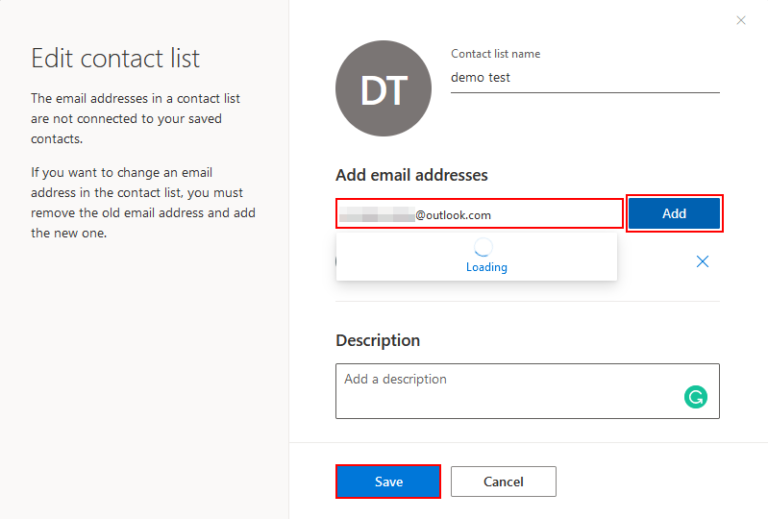The width and height of the screenshot is (768, 519).
Task: Click the loading spinner in suggestions
Action: click(x=483, y=247)
